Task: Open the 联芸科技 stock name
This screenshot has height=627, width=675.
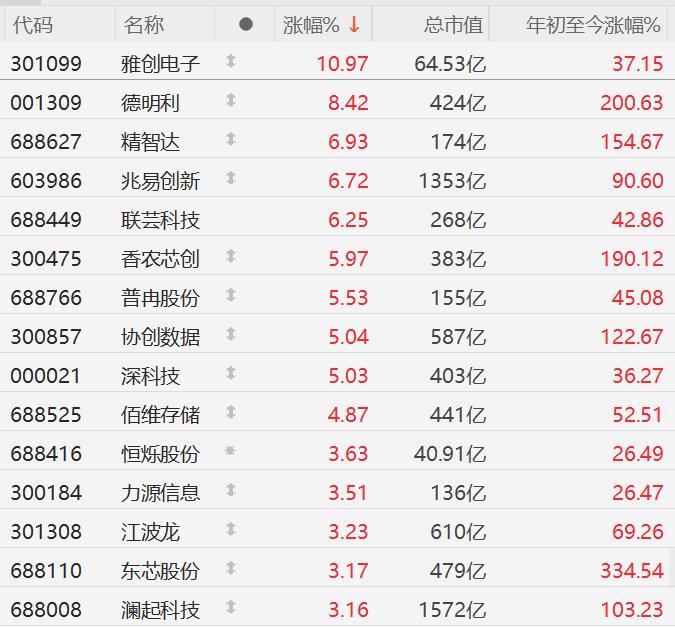Action: pos(160,220)
